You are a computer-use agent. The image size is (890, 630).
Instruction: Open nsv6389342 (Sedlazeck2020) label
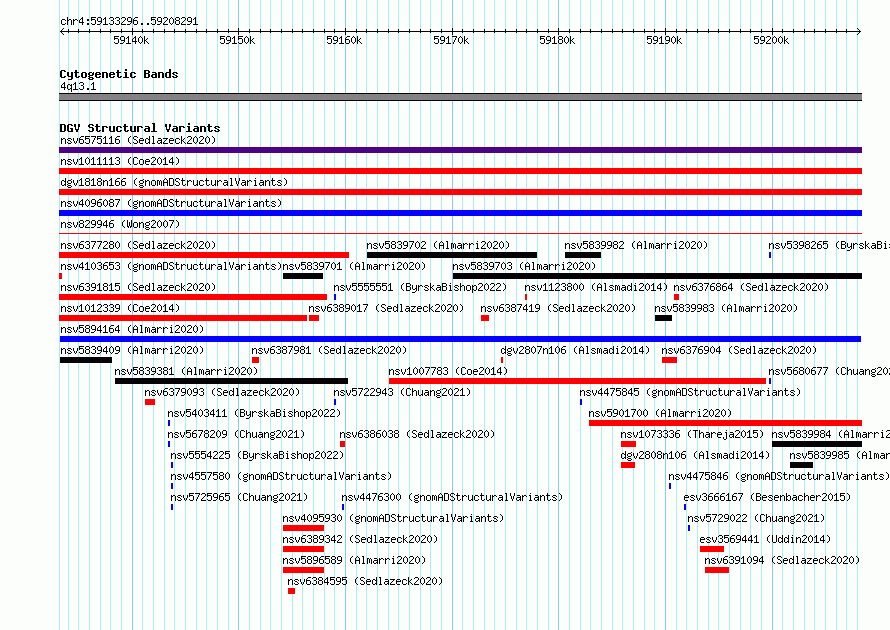(x=360, y=539)
